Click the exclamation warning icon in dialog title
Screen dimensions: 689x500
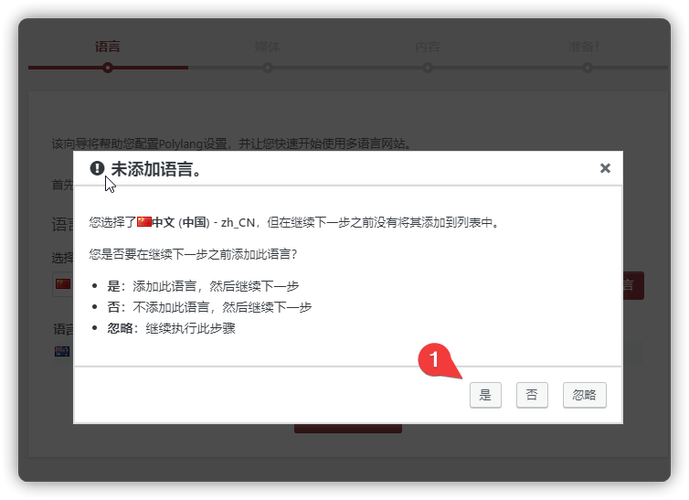[x=97, y=168]
